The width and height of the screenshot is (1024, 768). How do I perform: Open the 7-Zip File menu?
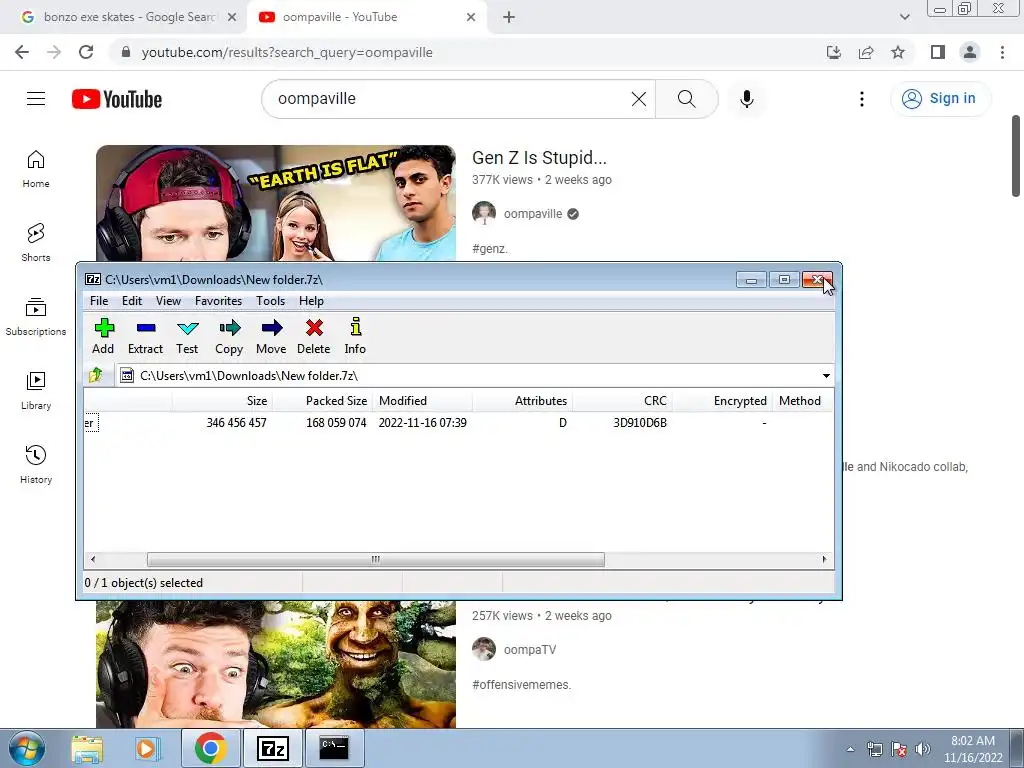coord(99,301)
